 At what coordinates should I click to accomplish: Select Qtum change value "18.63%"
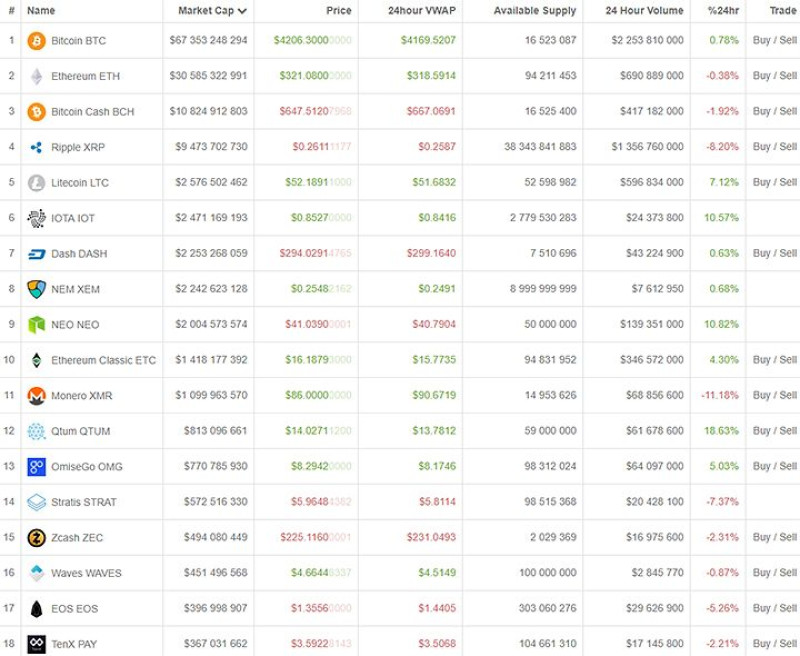[x=721, y=431]
